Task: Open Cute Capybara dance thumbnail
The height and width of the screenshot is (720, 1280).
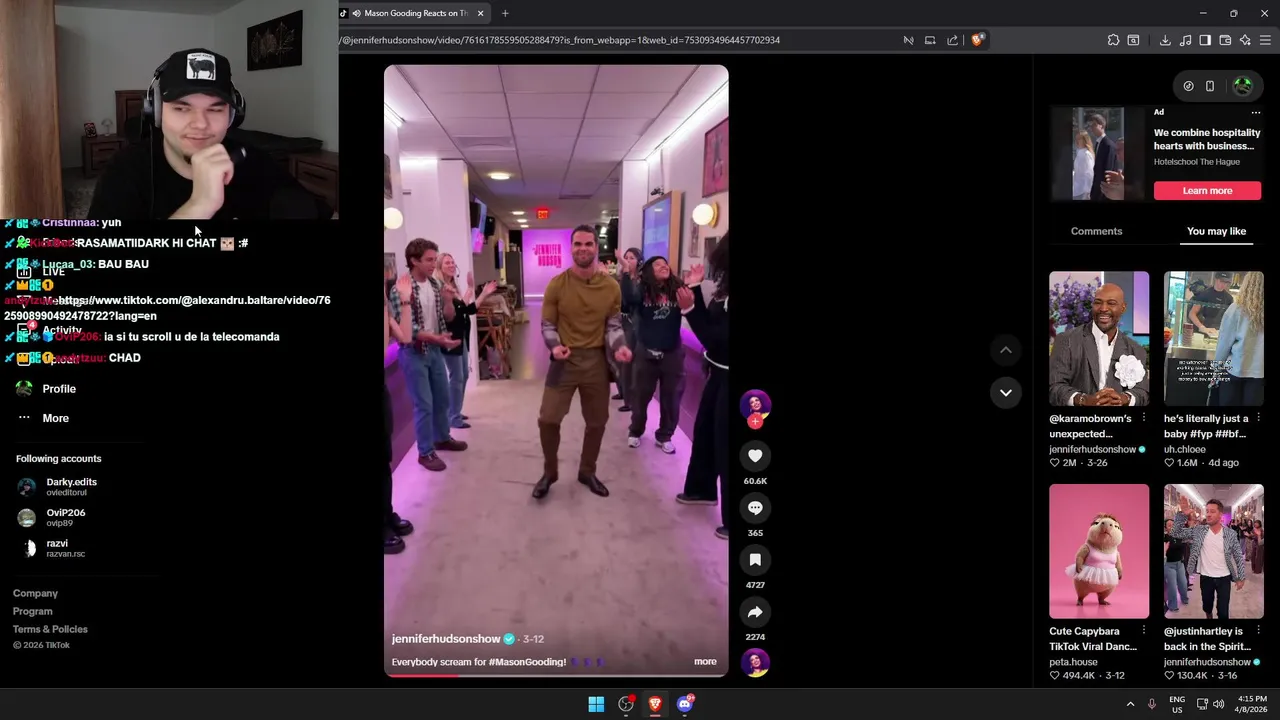Action: [x=1099, y=551]
